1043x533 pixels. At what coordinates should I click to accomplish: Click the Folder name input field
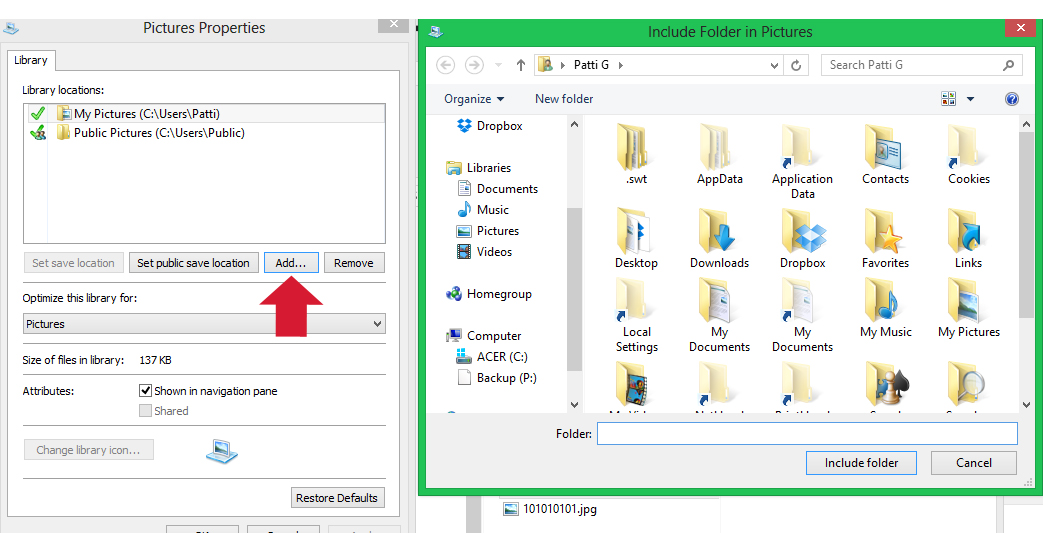806,434
